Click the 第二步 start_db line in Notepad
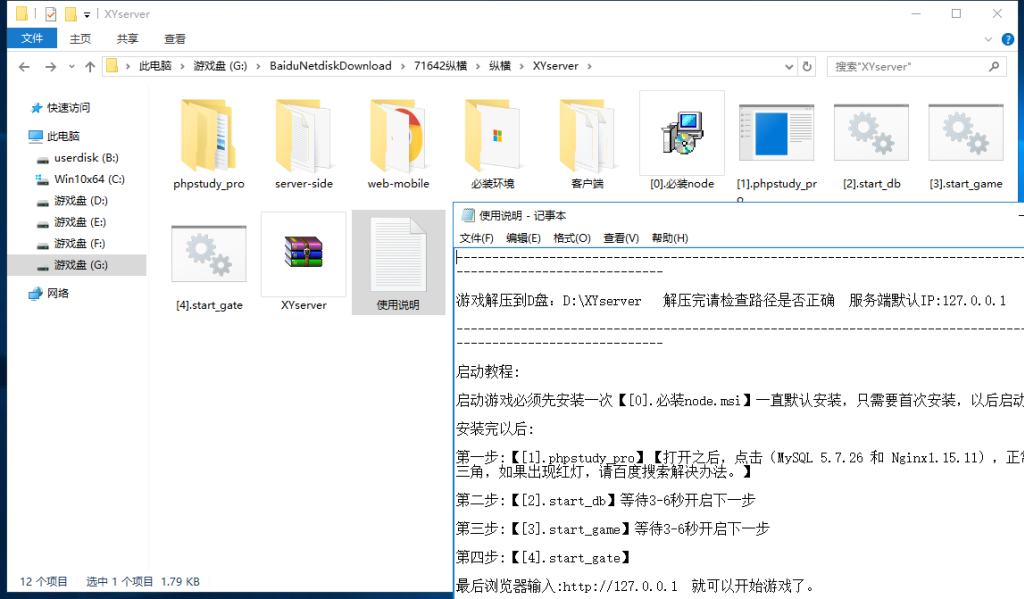The image size is (1024, 599). [x=605, y=500]
